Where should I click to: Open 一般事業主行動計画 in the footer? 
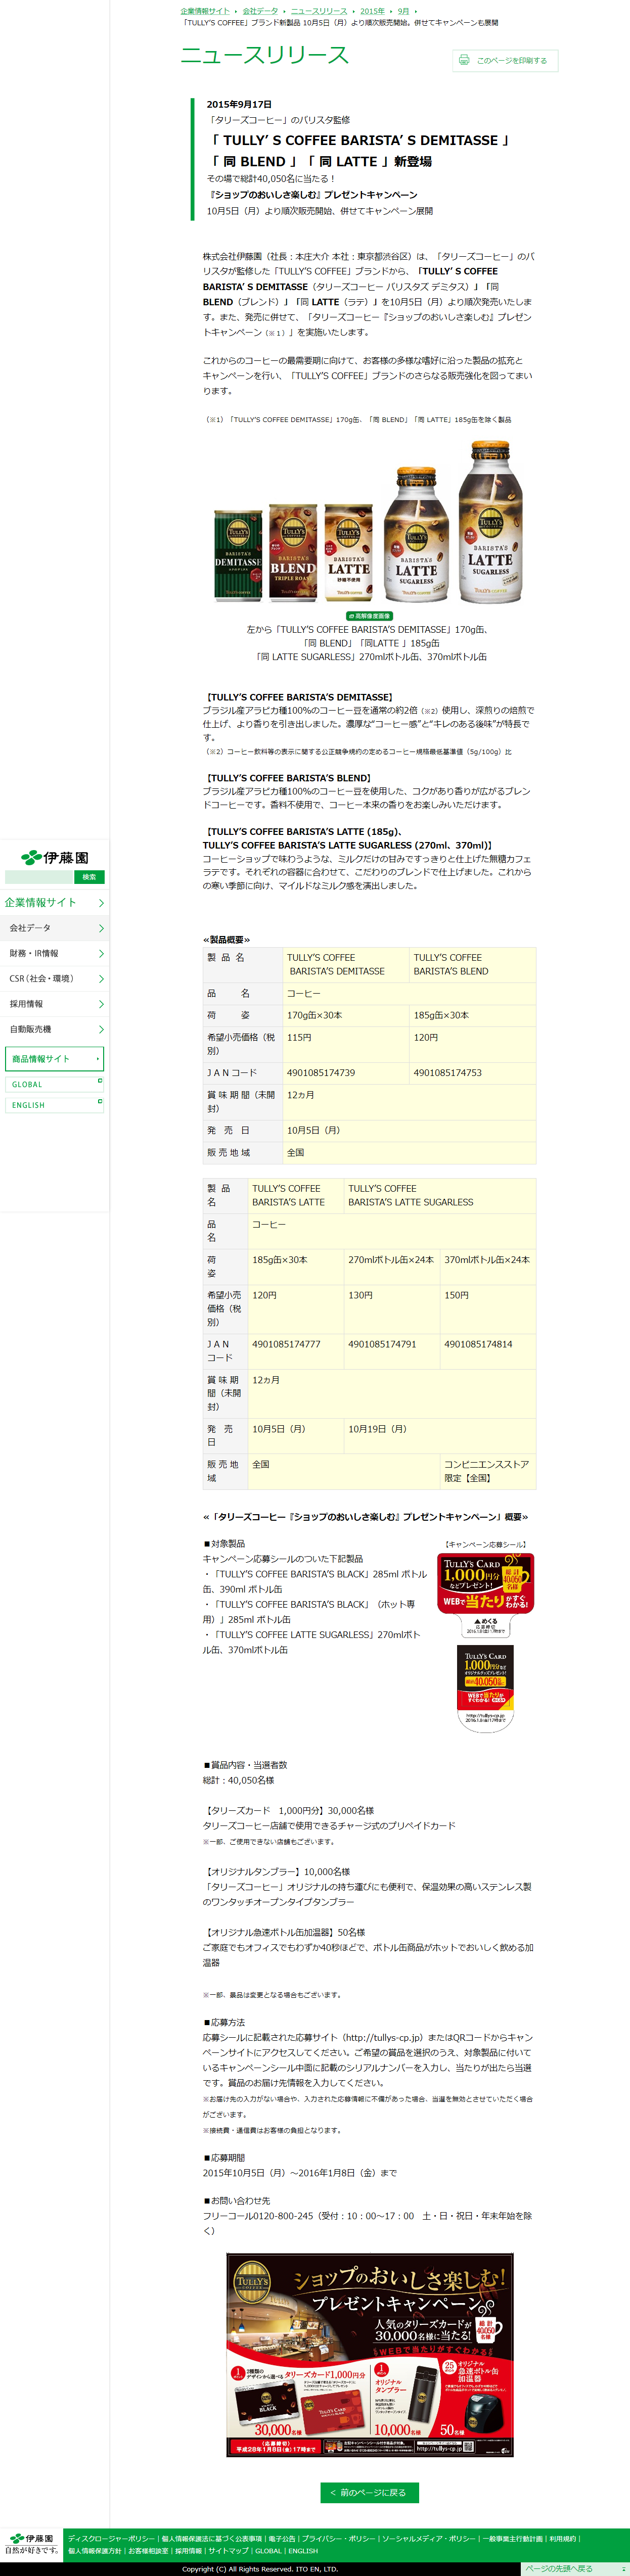(x=514, y=2538)
